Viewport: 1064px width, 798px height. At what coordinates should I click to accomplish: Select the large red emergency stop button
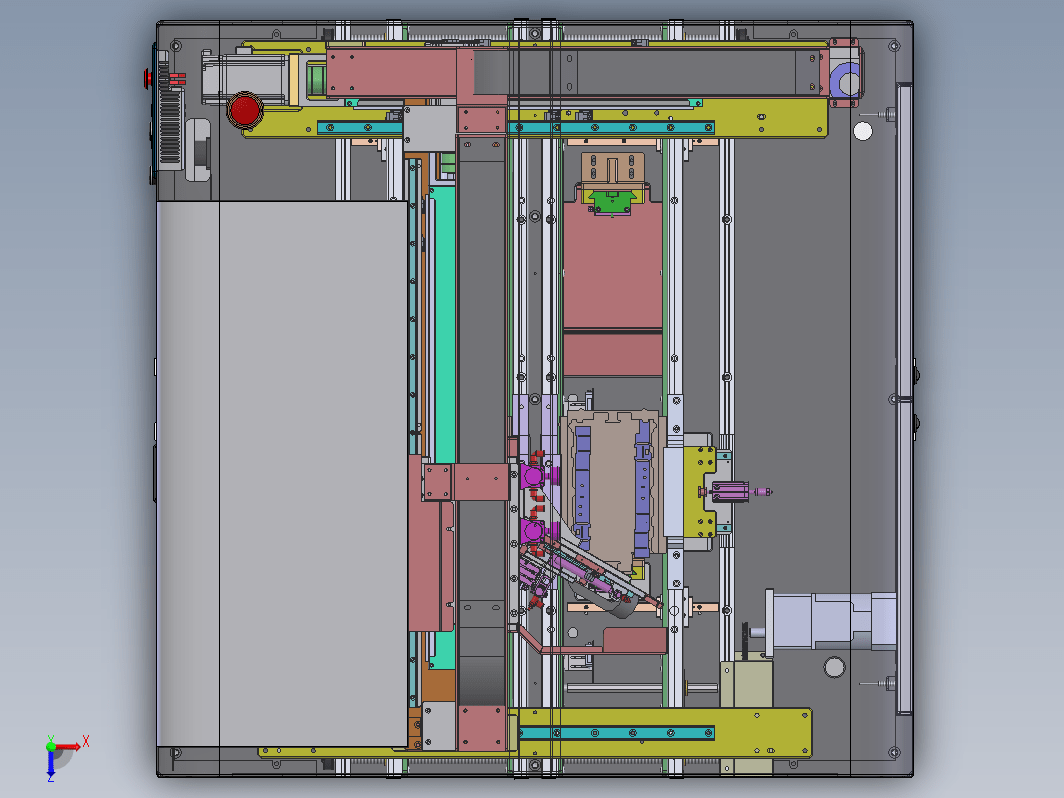tap(245, 110)
